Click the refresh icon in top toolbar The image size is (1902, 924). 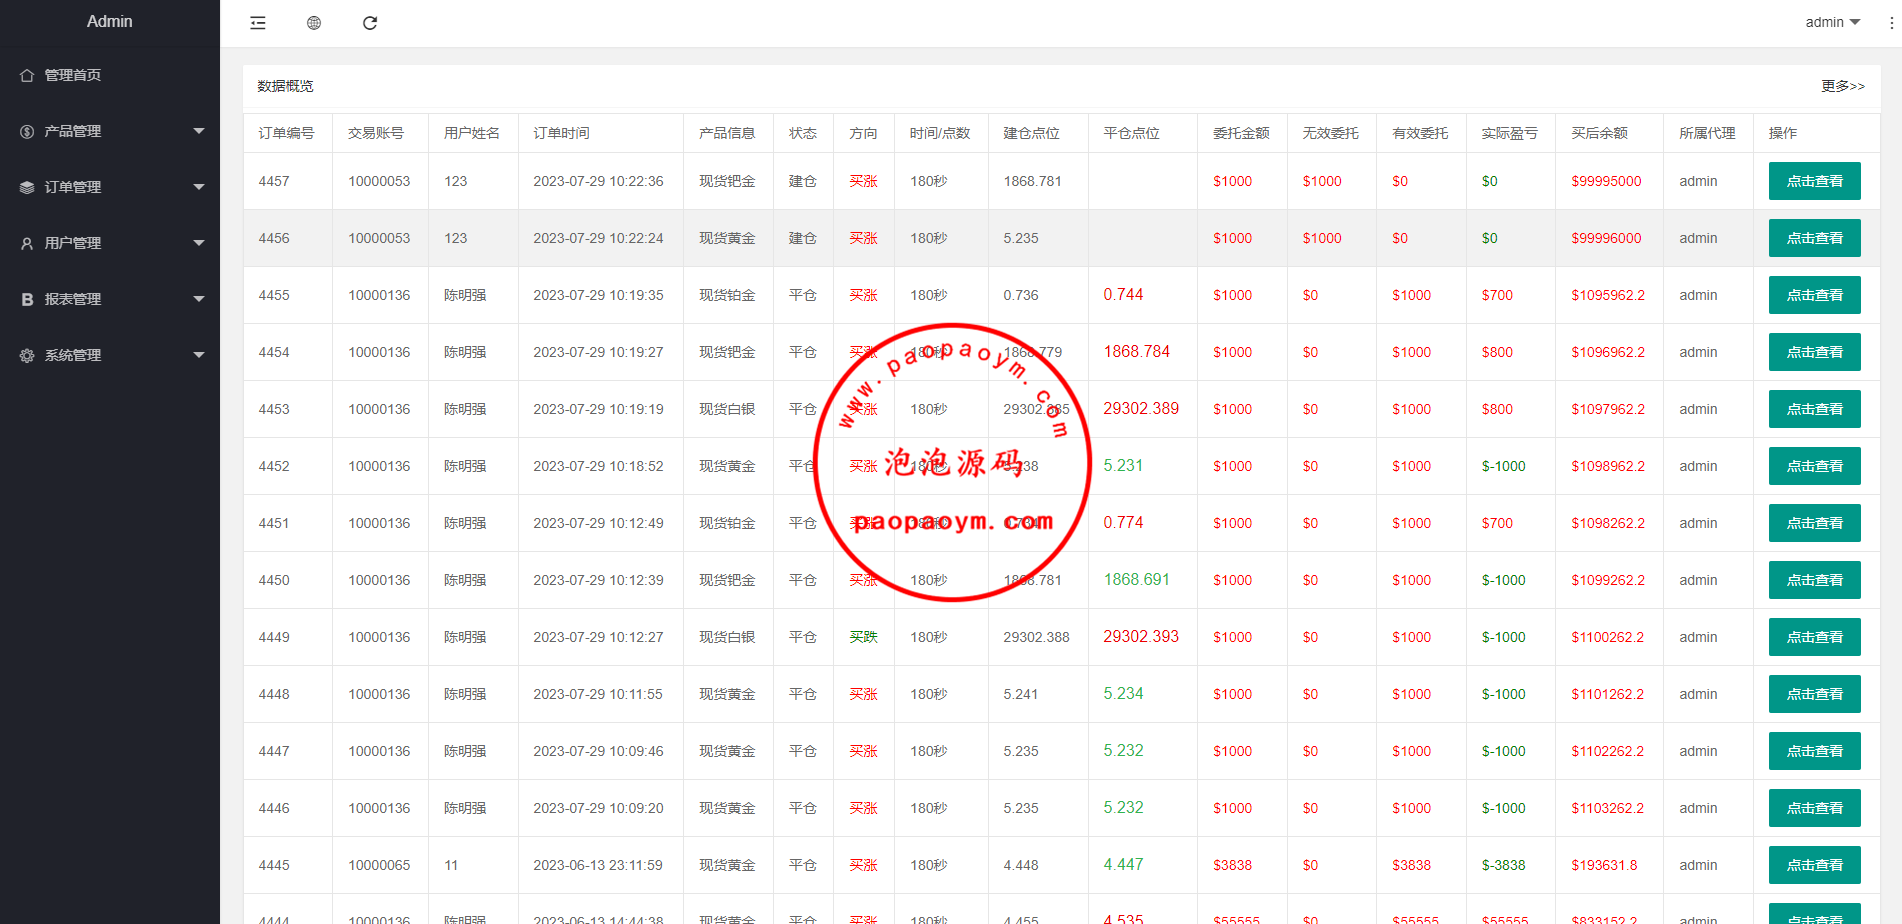(370, 23)
